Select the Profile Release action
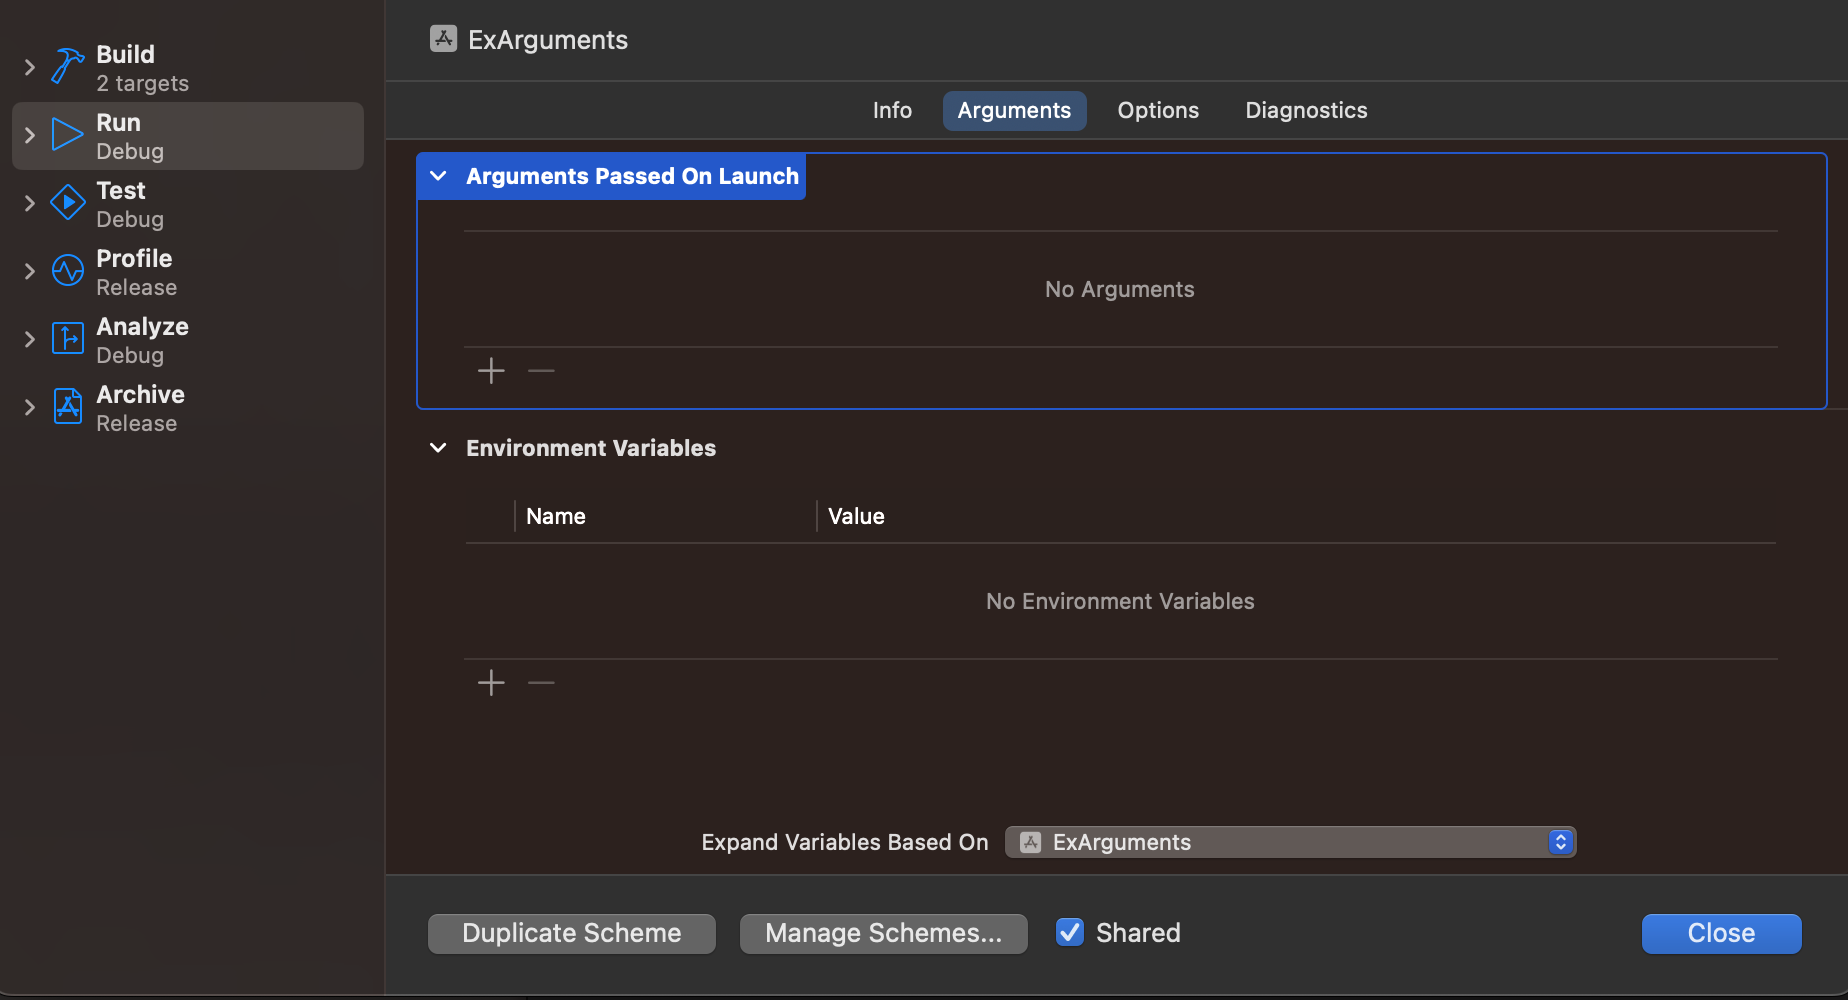Image resolution: width=1848 pixels, height=1000 pixels. [x=188, y=272]
